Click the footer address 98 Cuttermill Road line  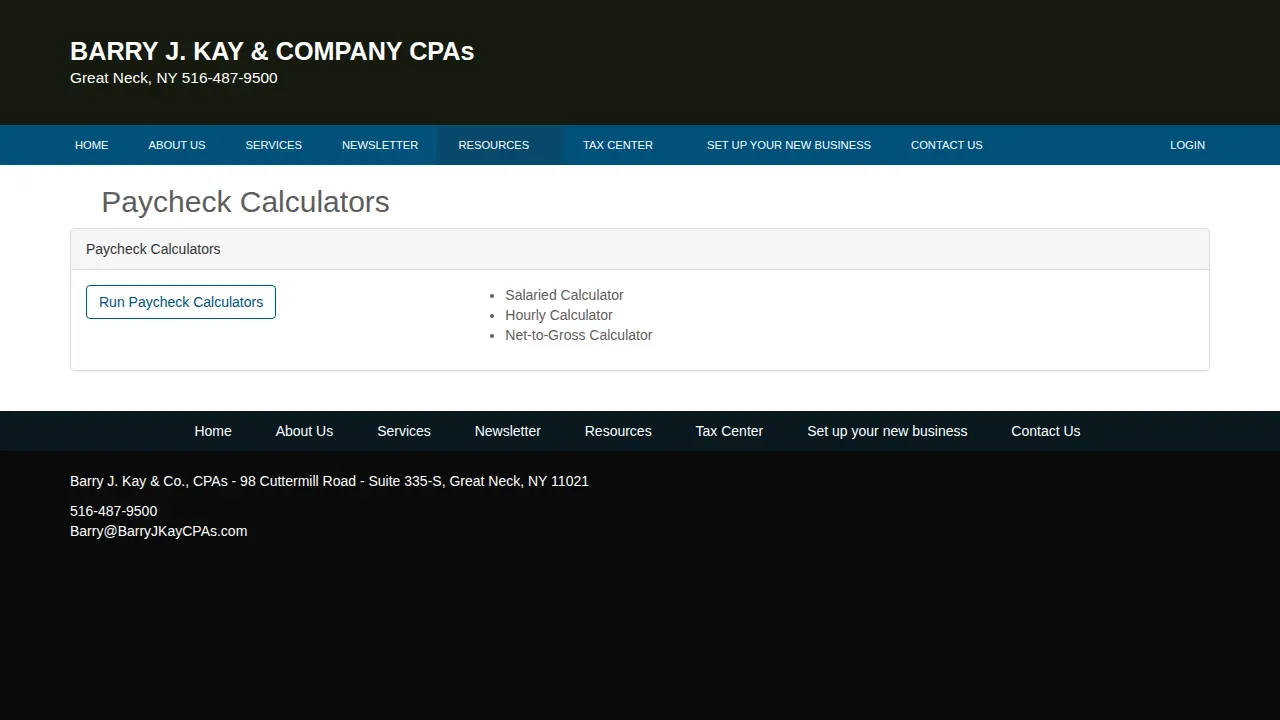tap(329, 481)
